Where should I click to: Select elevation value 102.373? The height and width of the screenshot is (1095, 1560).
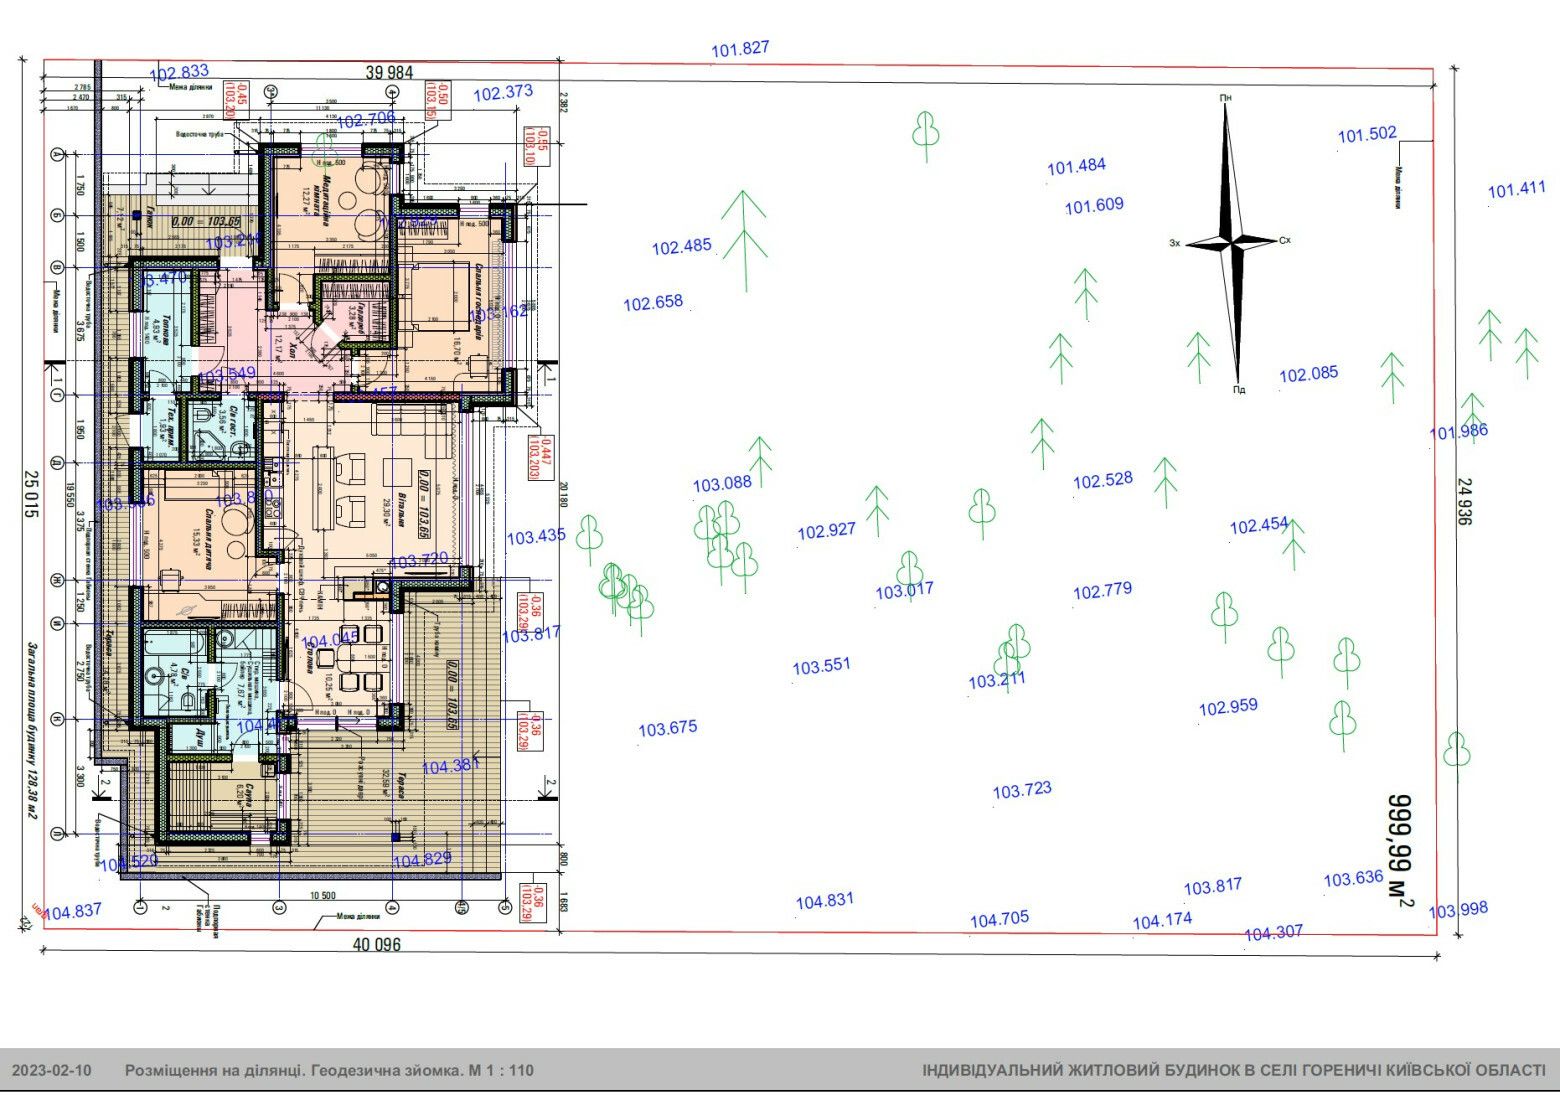point(503,93)
